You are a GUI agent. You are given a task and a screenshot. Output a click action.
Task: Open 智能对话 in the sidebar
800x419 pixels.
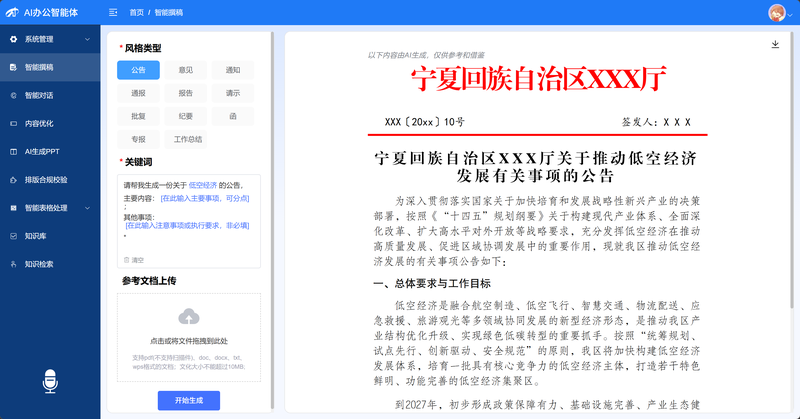[50, 95]
